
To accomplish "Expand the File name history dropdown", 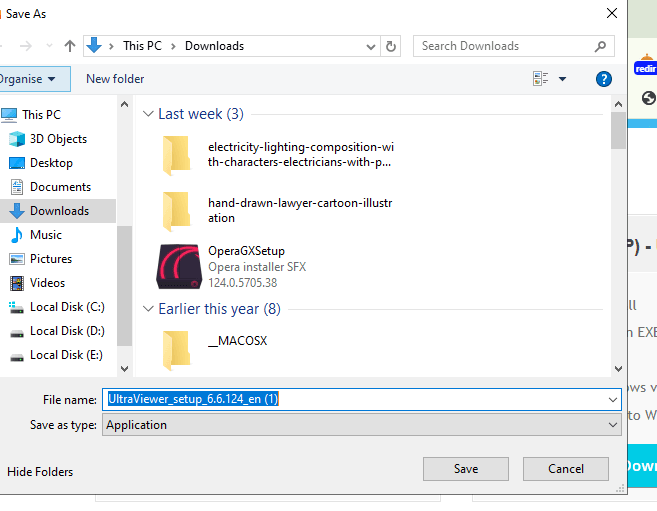I will pos(613,399).
